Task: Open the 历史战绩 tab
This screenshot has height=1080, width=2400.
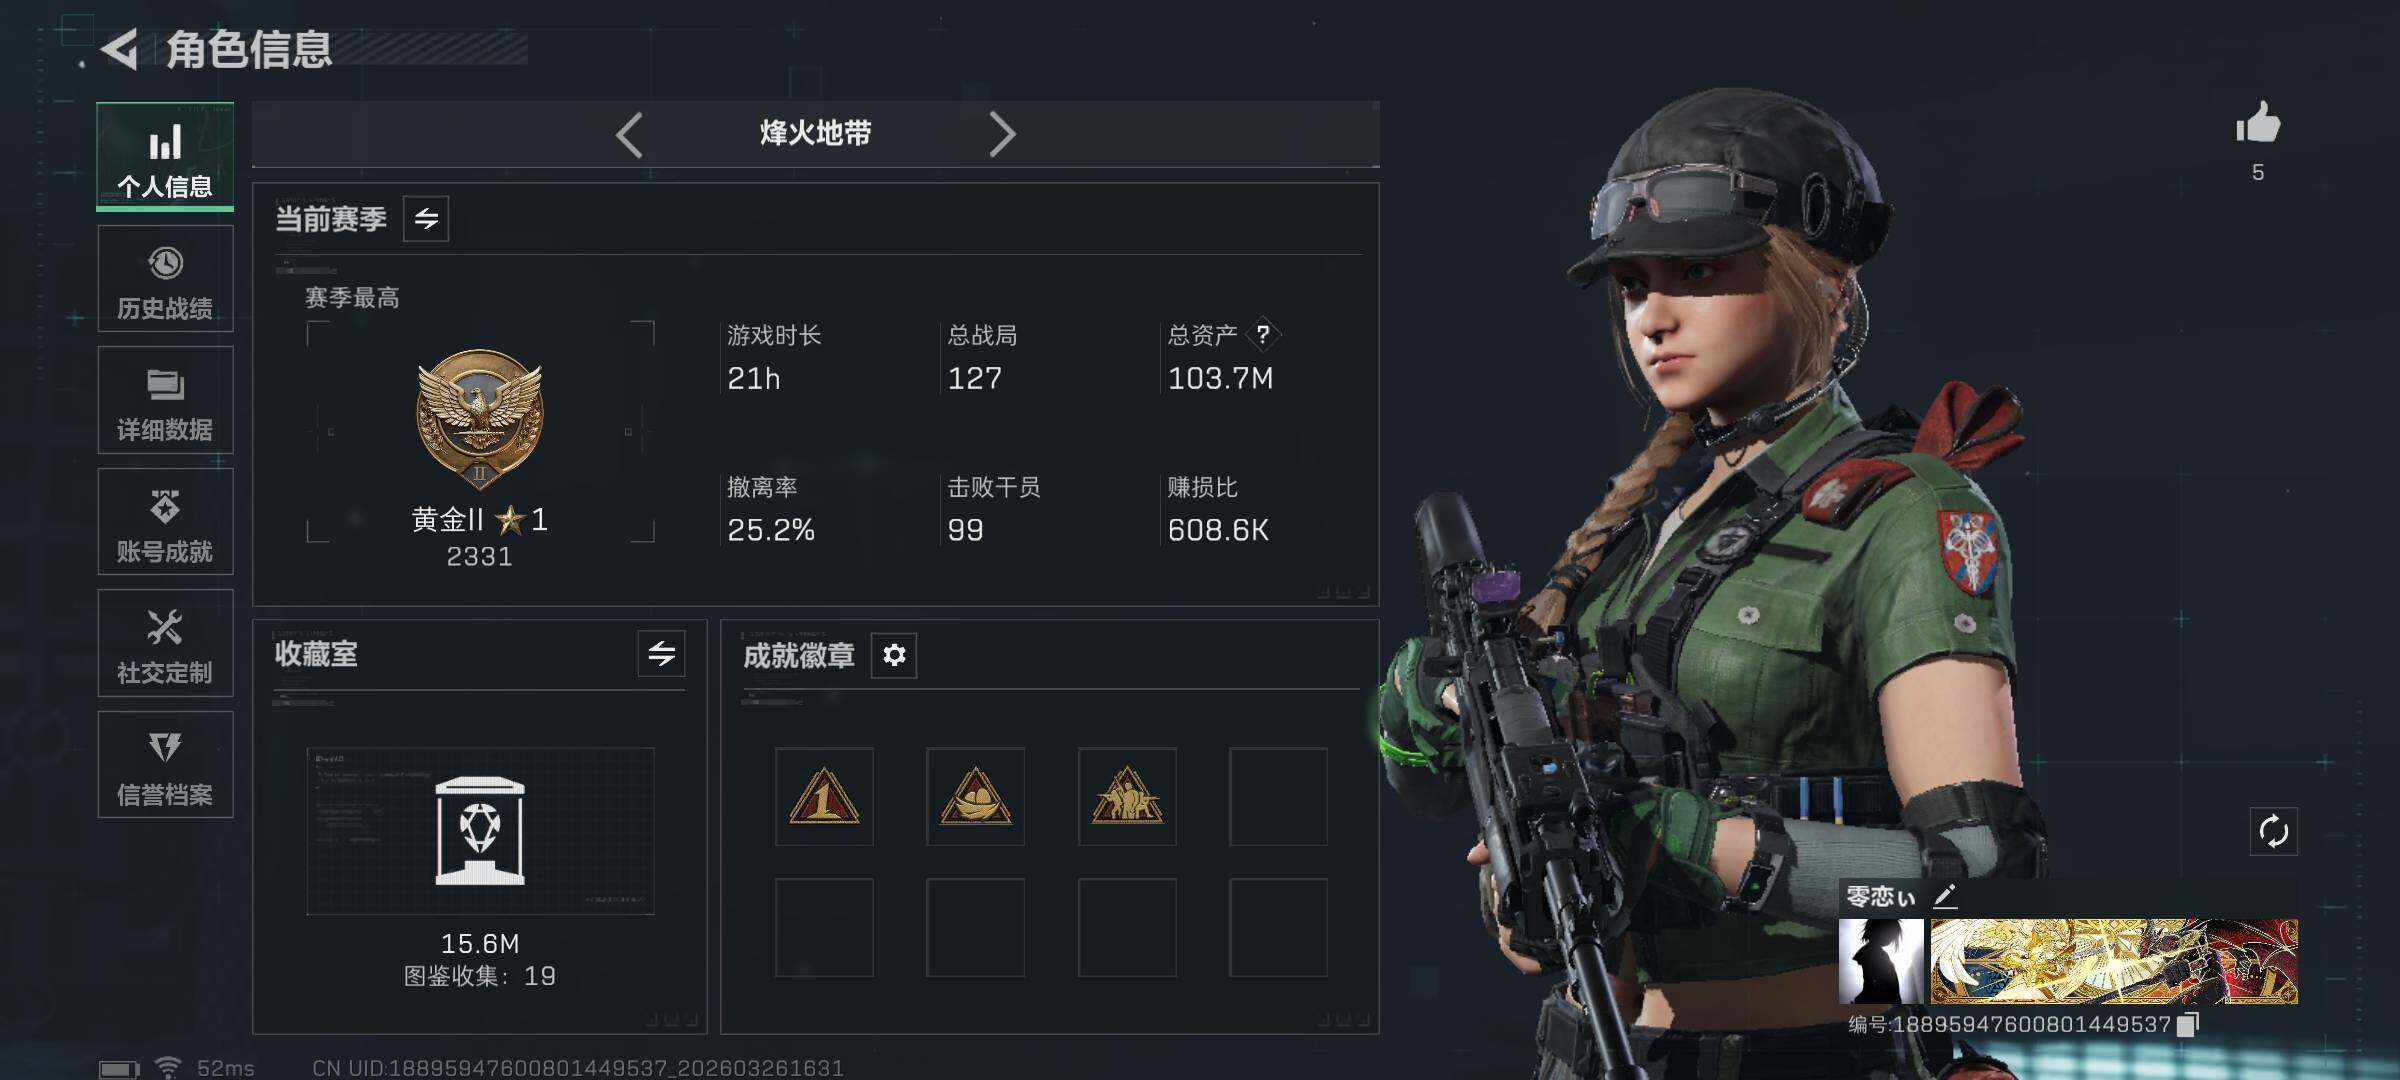Action: click(165, 279)
